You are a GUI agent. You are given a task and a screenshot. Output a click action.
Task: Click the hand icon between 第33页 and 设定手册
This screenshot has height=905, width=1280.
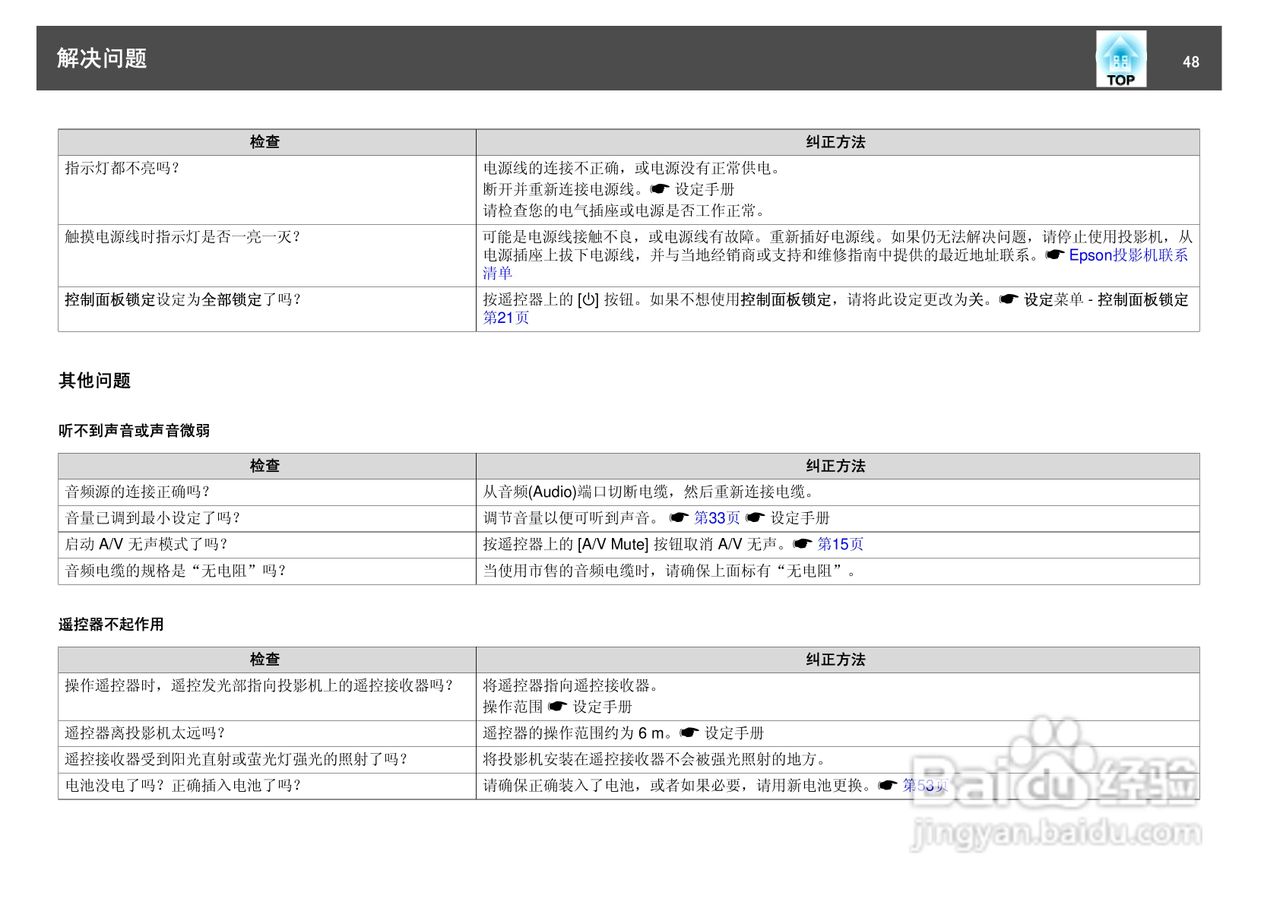pos(755,518)
